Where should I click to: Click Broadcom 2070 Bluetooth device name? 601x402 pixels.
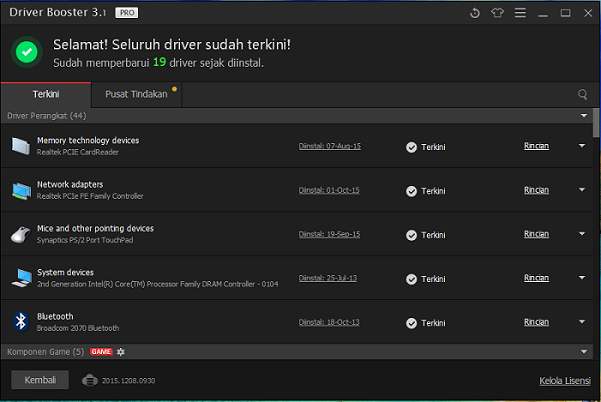click(78, 328)
